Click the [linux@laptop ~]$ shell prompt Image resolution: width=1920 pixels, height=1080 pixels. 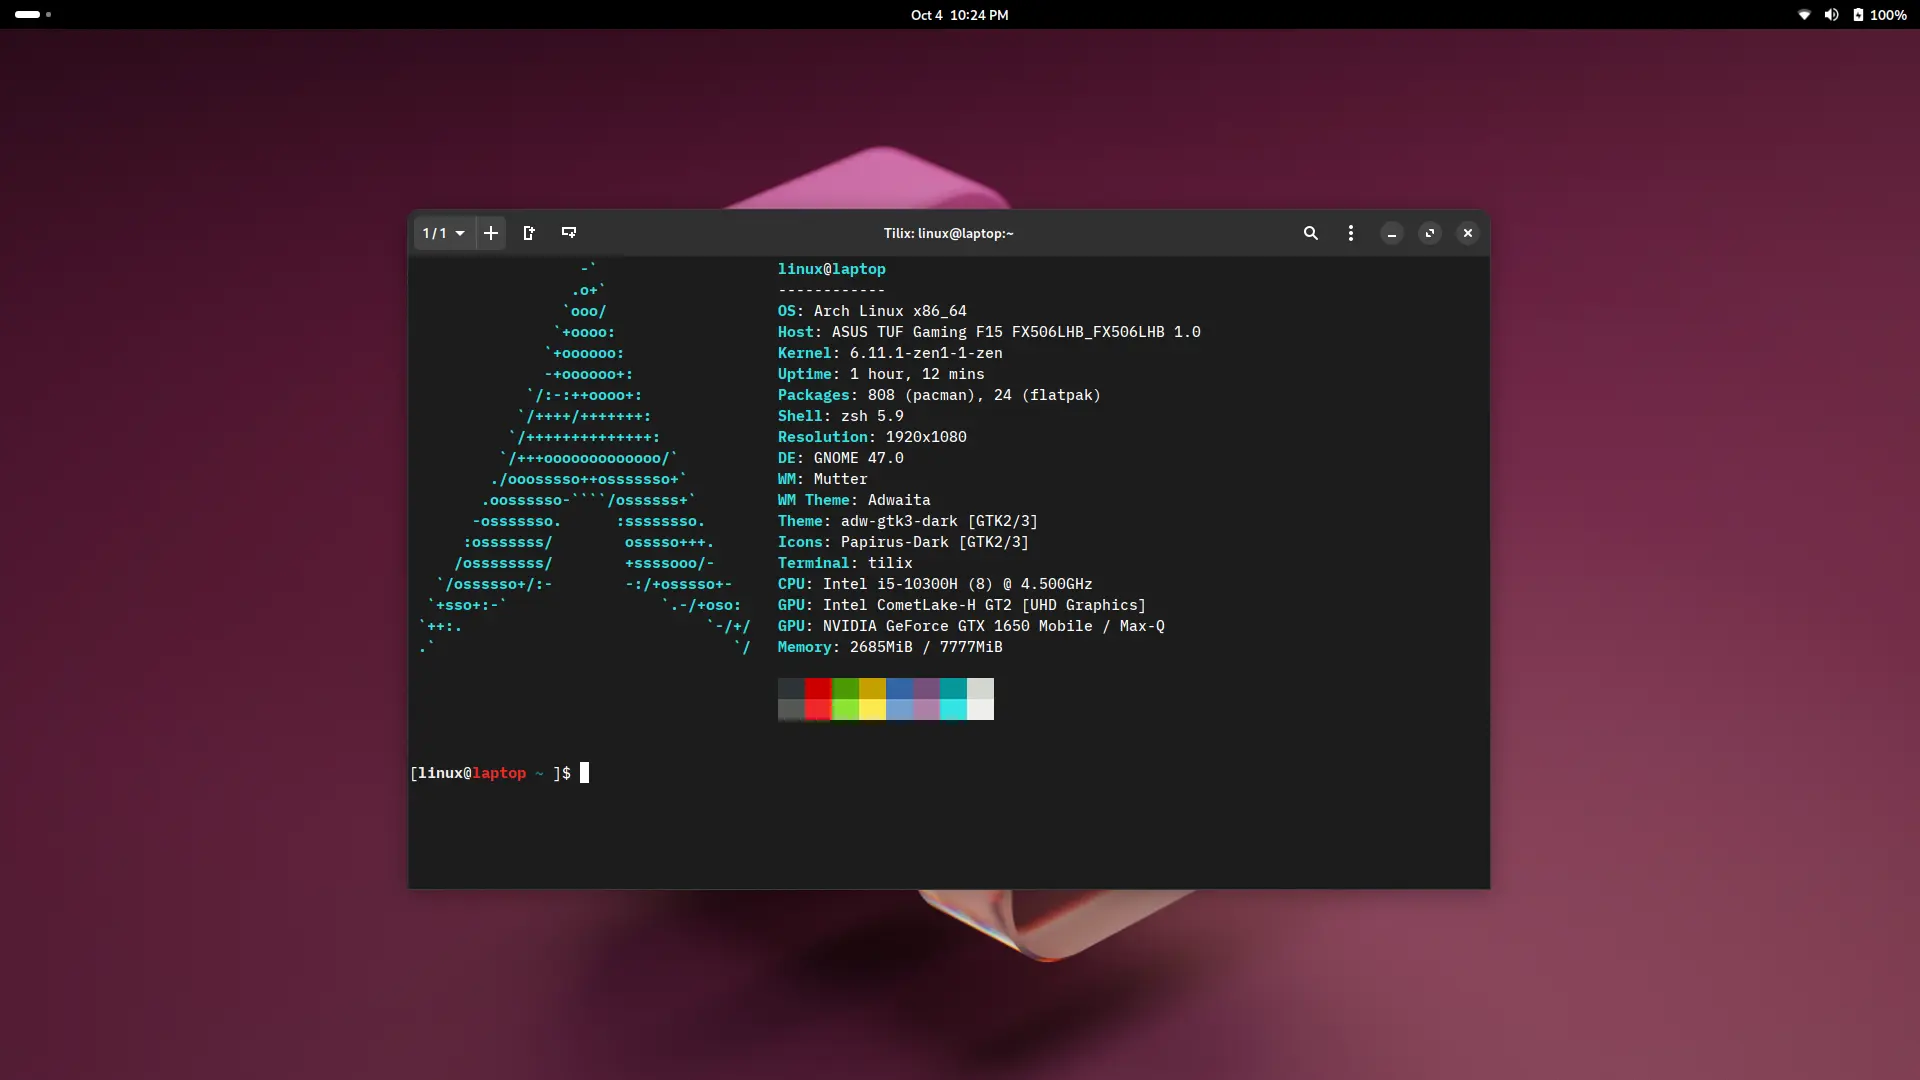(491, 773)
